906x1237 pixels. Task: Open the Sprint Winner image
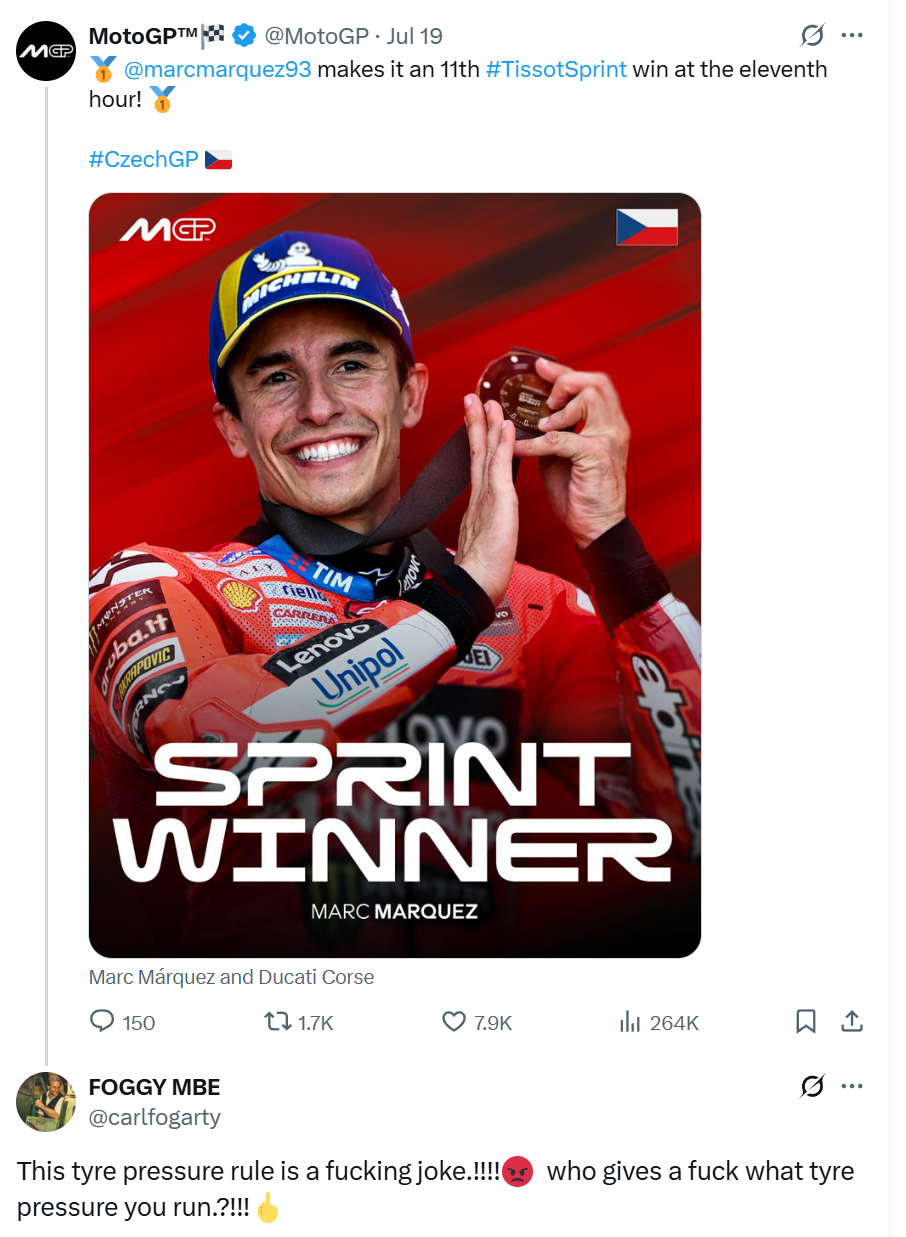pyautogui.click(x=394, y=575)
